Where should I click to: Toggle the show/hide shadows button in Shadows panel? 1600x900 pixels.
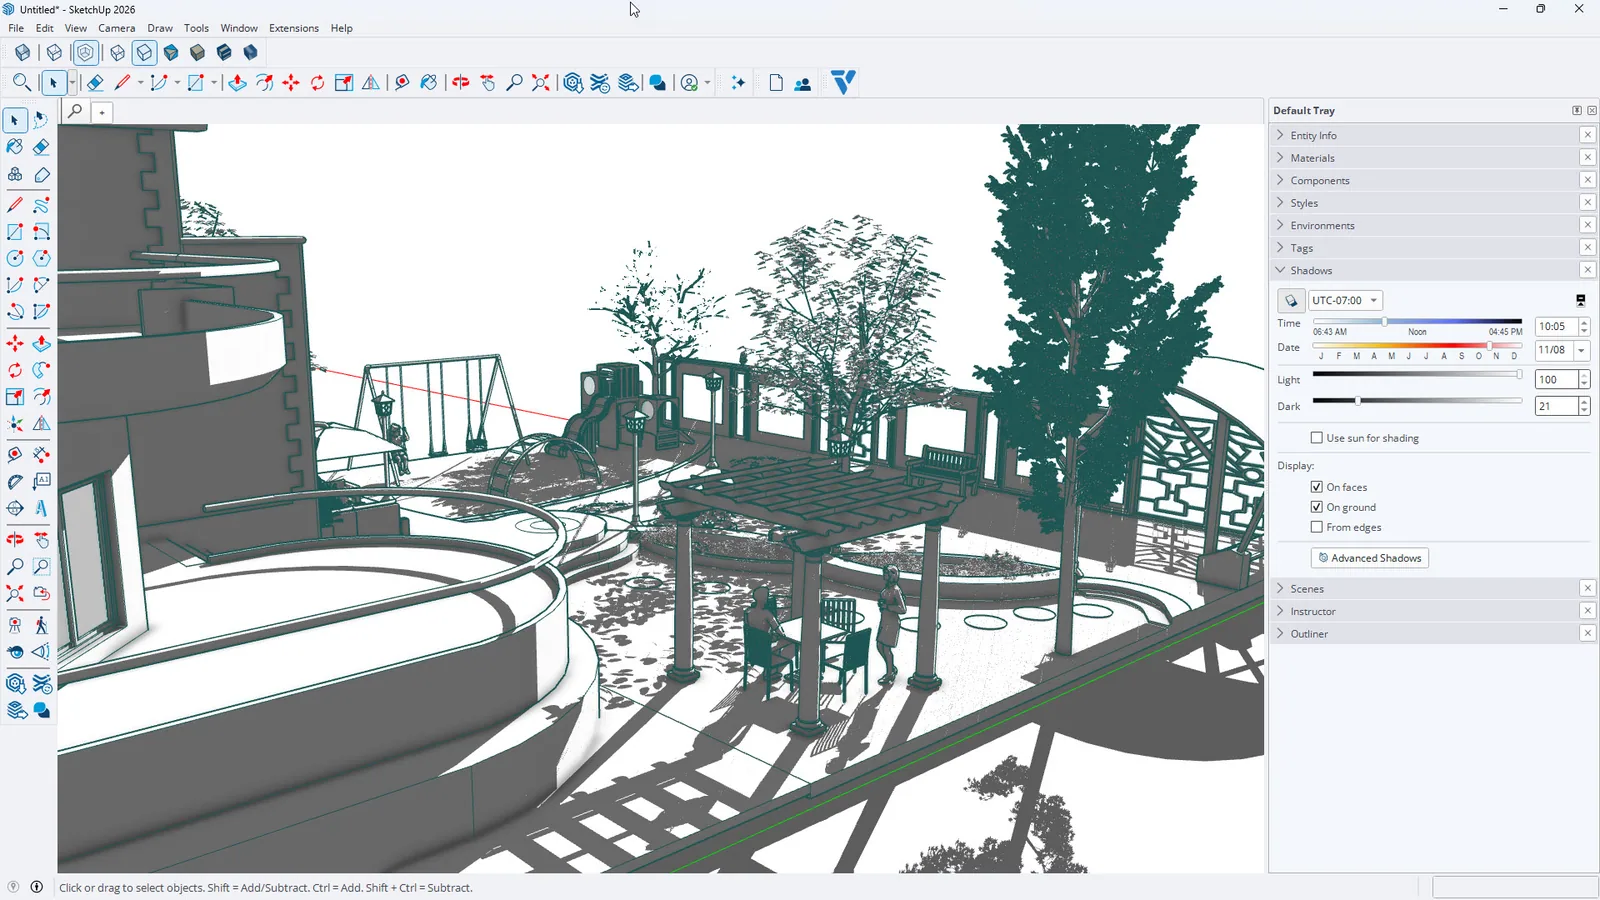1291,300
